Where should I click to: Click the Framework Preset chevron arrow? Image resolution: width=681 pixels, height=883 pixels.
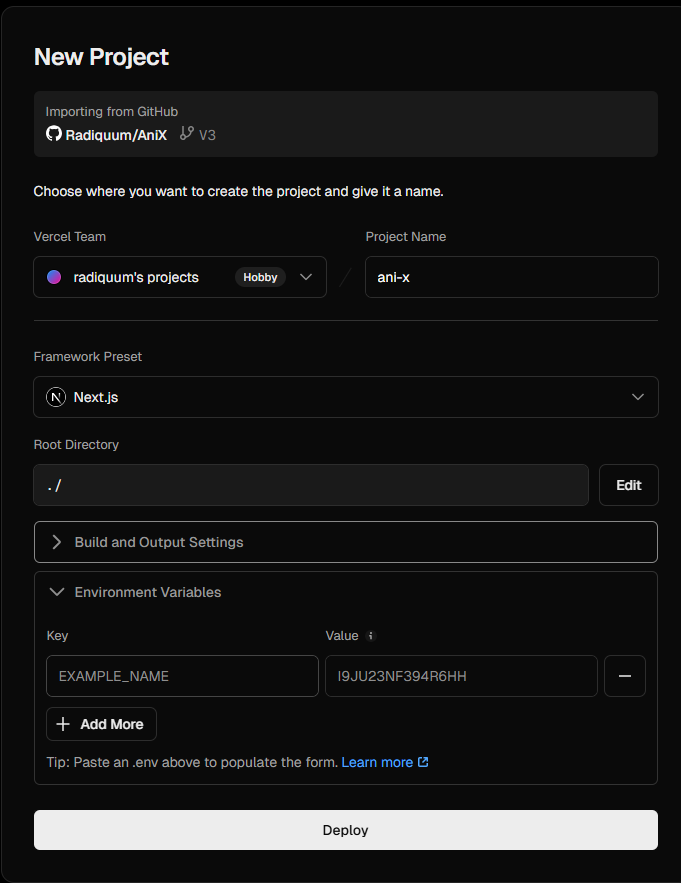pos(638,397)
